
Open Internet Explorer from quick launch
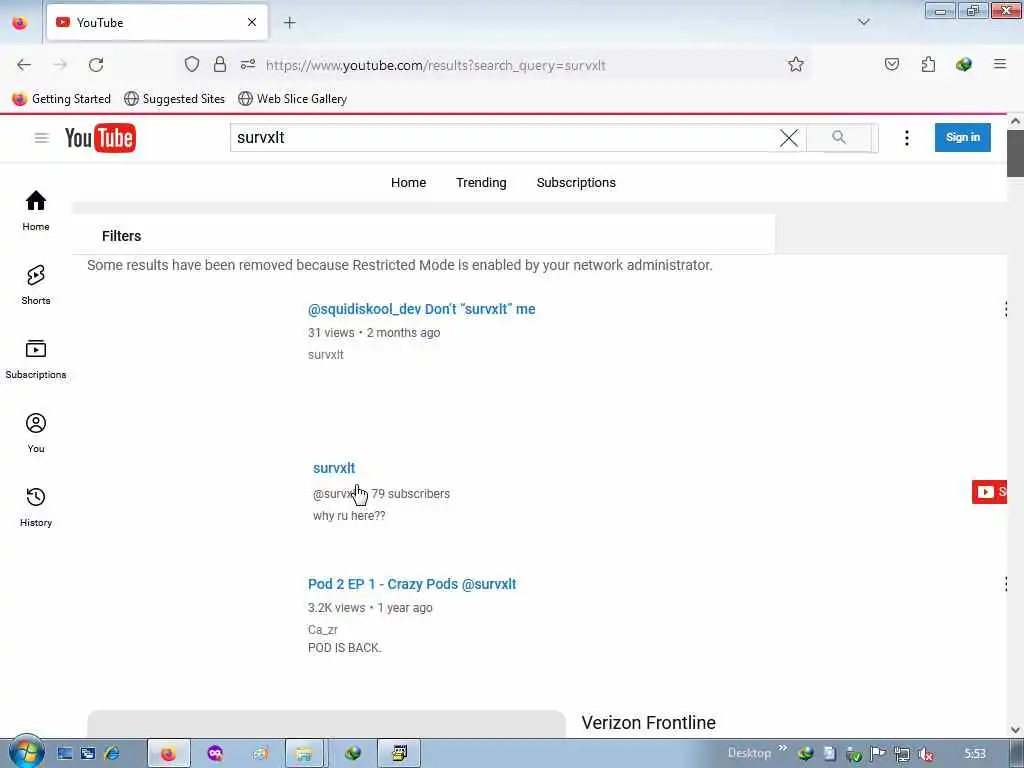point(112,754)
